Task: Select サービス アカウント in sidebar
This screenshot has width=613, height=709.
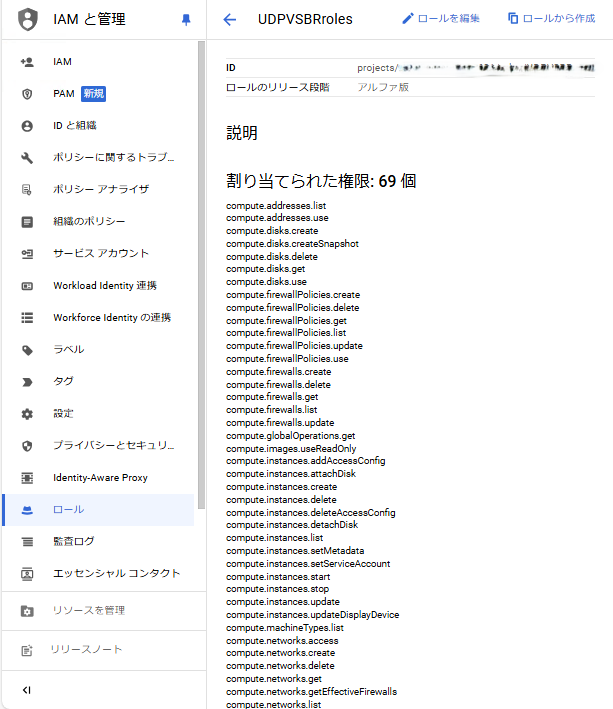Action: (101, 253)
